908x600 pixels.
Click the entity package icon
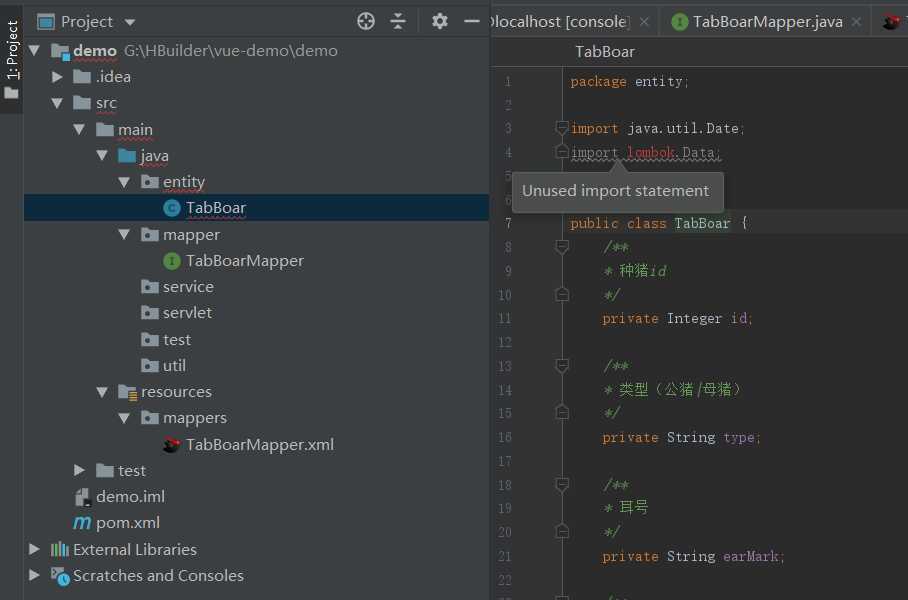pyautogui.click(x=149, y=182)
